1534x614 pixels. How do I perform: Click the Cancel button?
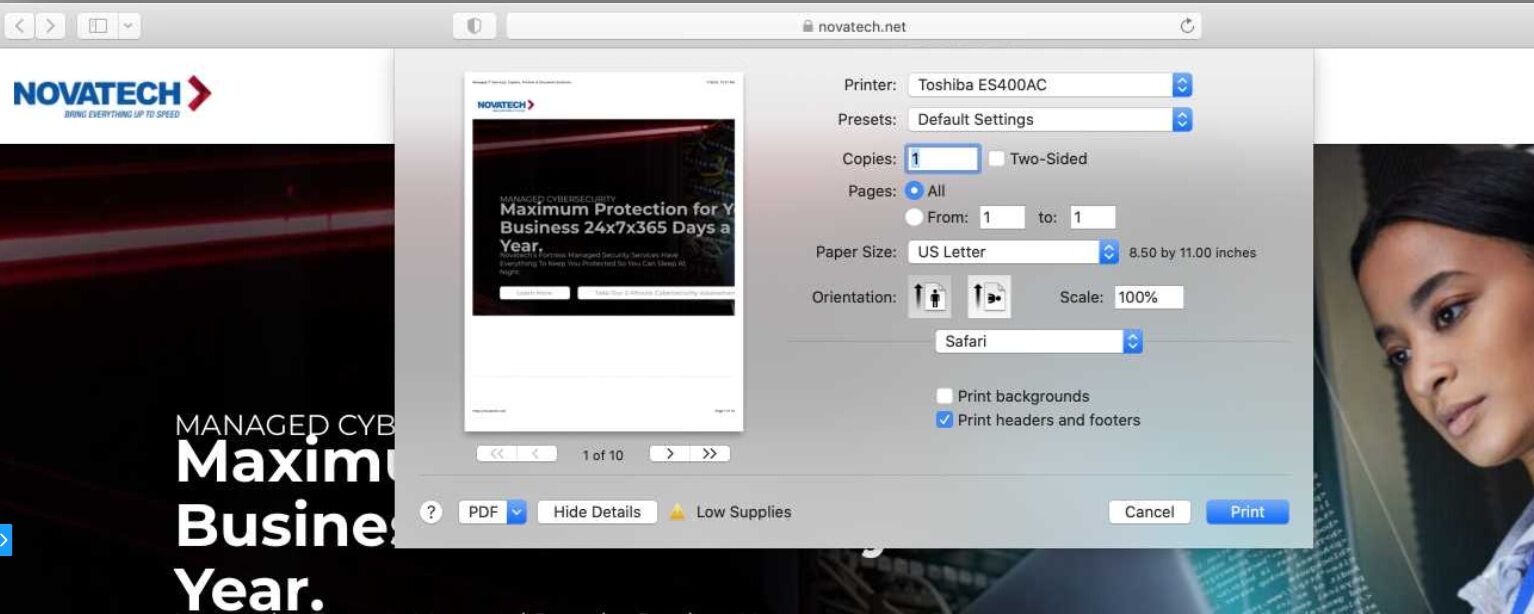point(1149,512)
